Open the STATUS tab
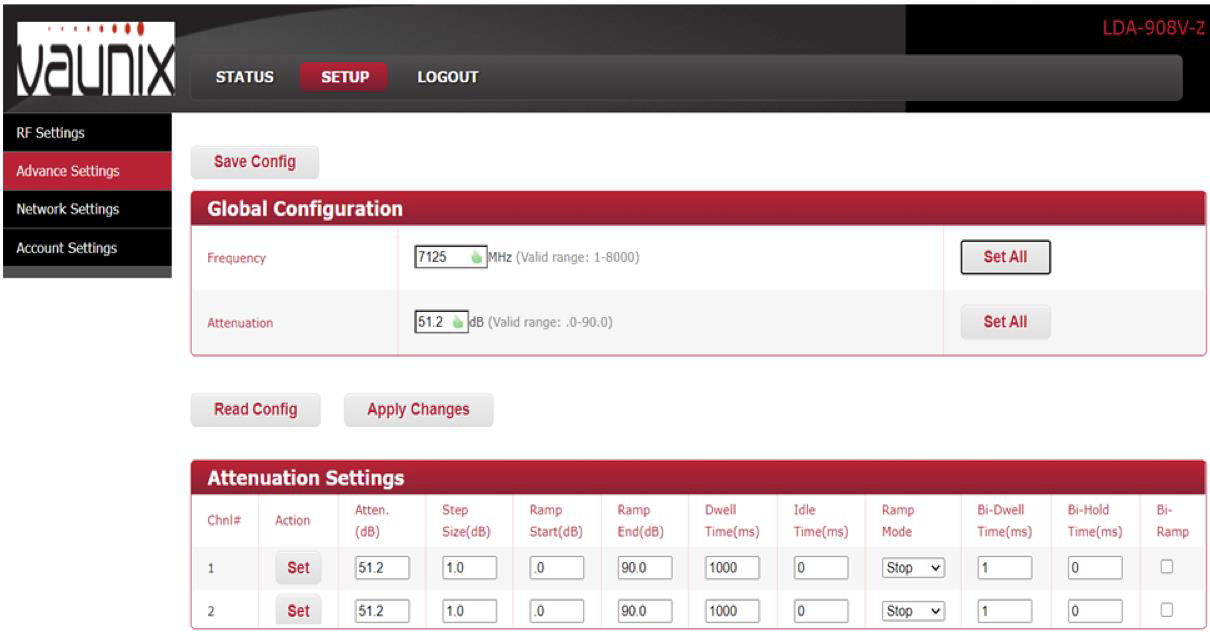 (x=245, y=77)
